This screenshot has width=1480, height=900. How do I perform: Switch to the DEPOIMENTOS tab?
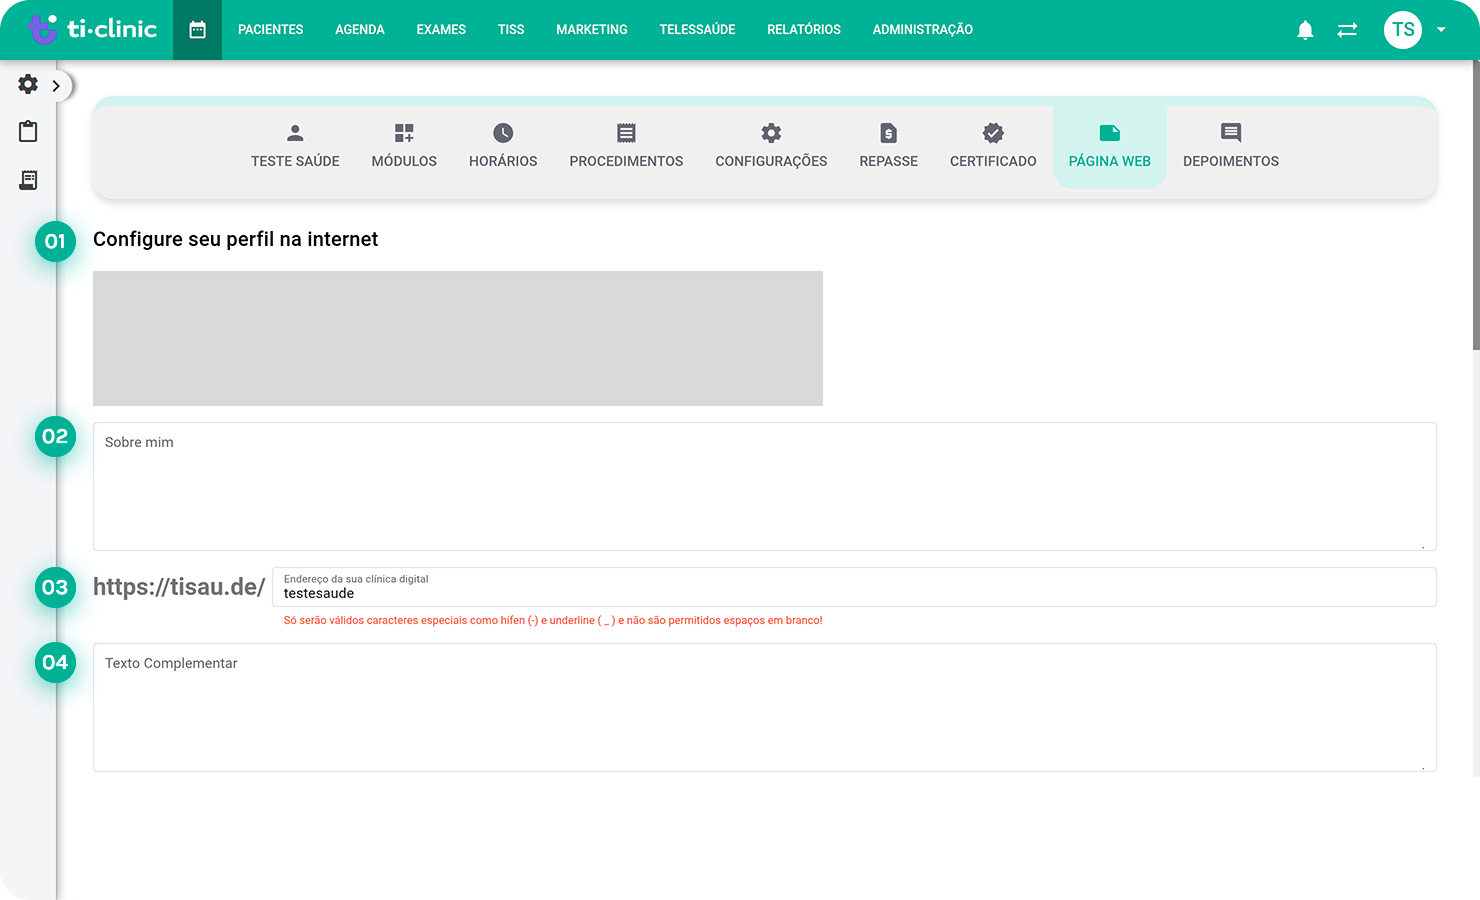(1230, 146)
